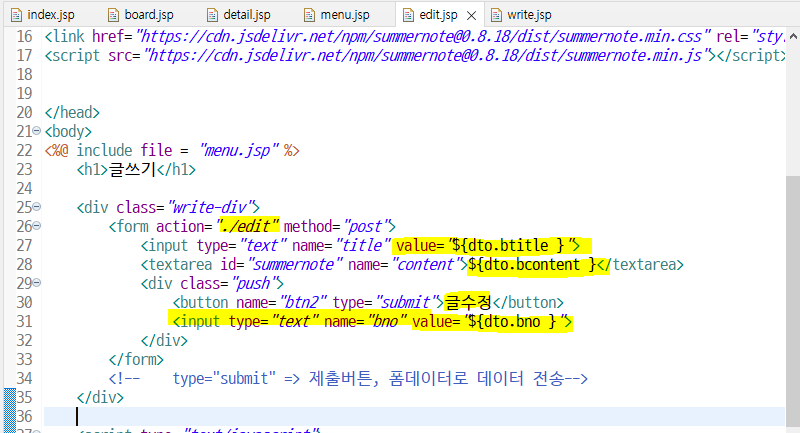Click the HTML comment on line 34
The image size is (800, 433).
click(x=348, y=378)
